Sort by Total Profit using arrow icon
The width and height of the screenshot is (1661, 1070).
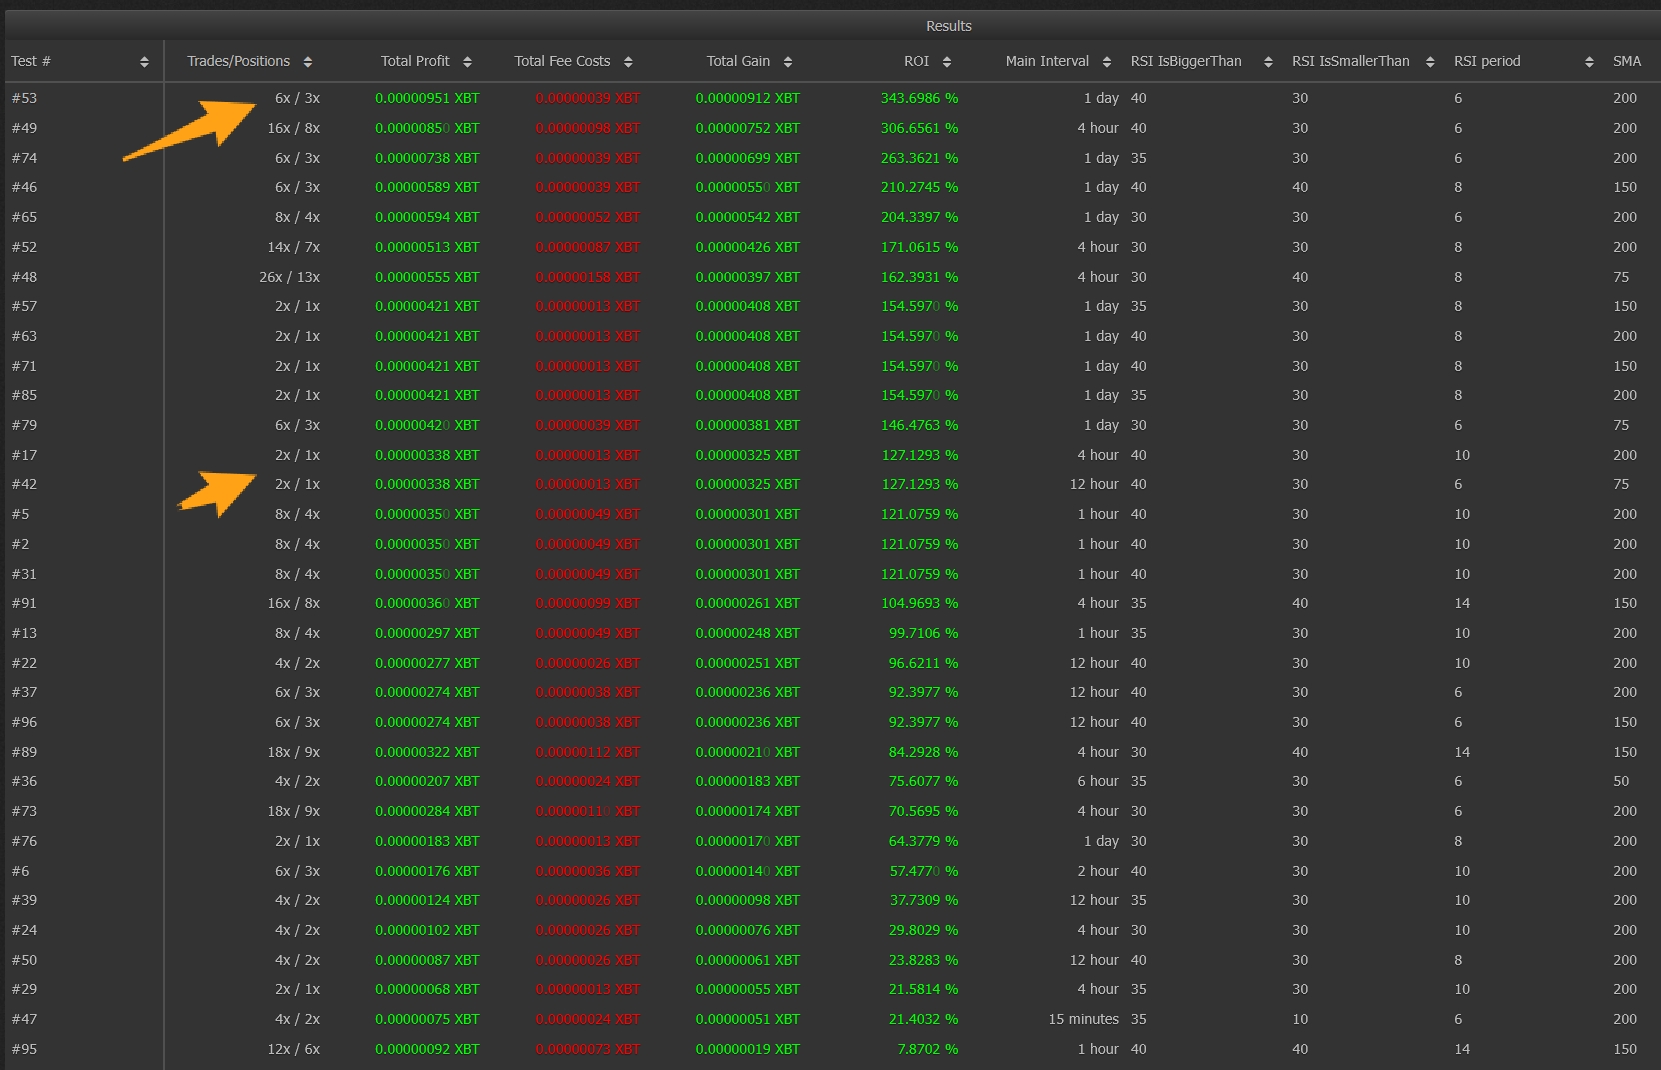coord(467,62)
